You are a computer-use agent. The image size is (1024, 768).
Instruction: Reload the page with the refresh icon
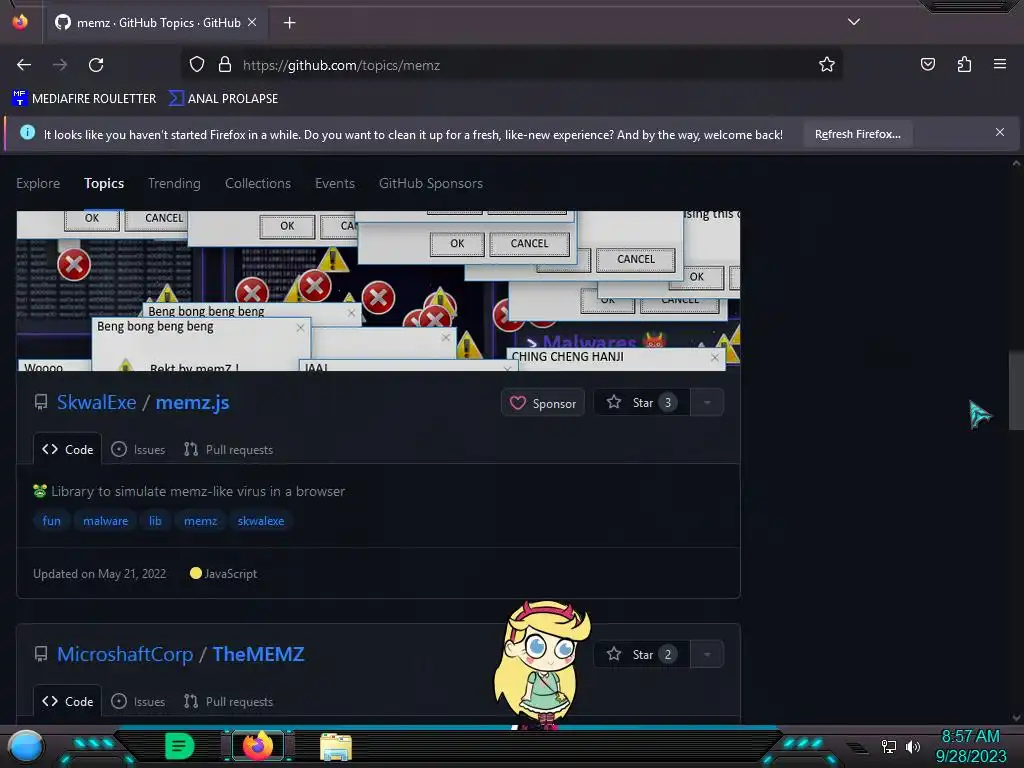(x=96, y=65)
